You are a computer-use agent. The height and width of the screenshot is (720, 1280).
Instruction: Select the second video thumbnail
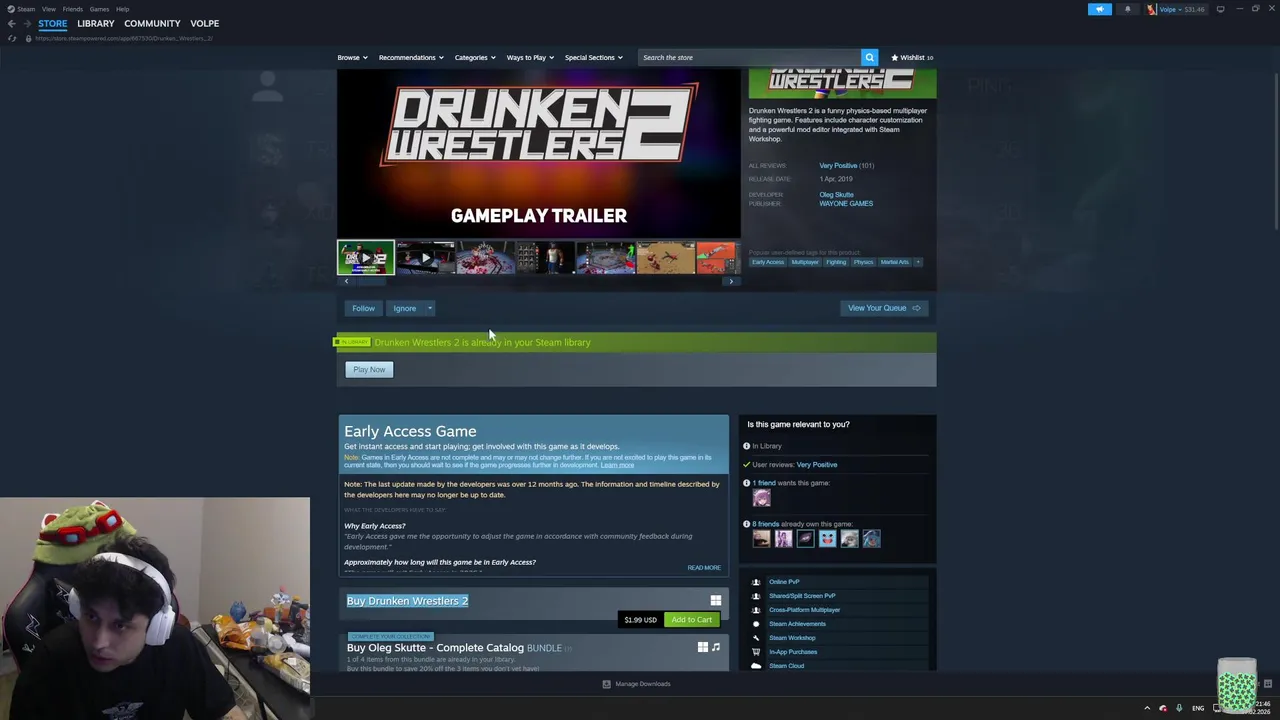point(425,258)
